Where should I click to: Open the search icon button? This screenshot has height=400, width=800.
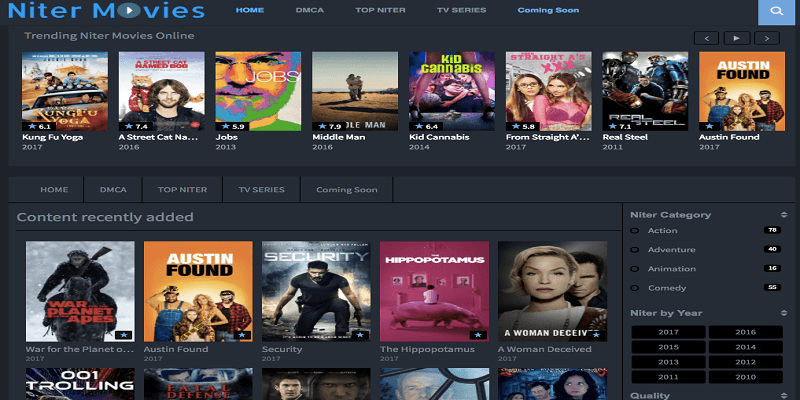tap(777, 11)
